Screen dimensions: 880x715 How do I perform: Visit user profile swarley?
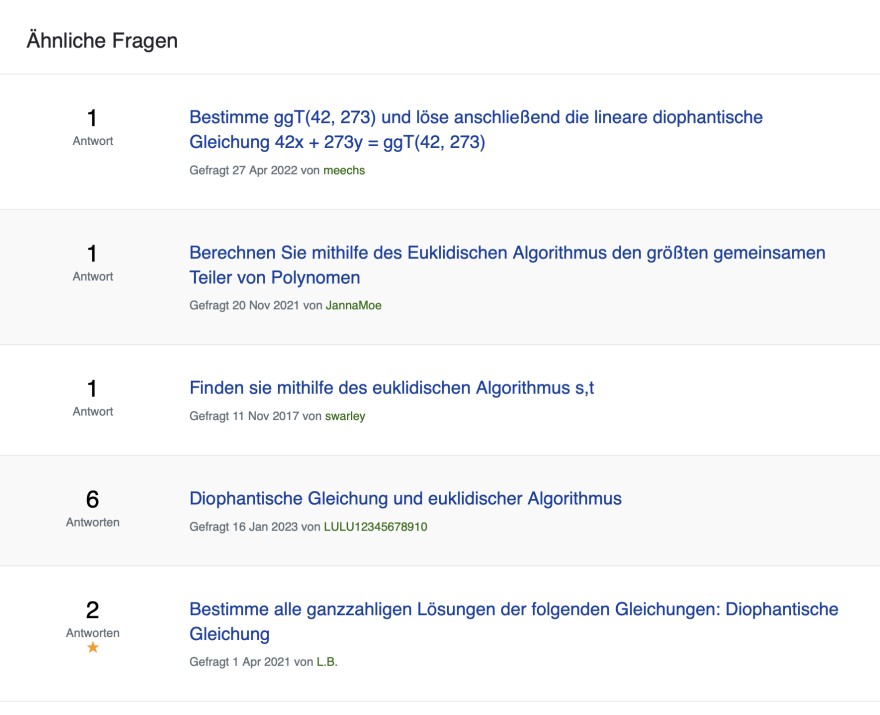click(345, 416)
